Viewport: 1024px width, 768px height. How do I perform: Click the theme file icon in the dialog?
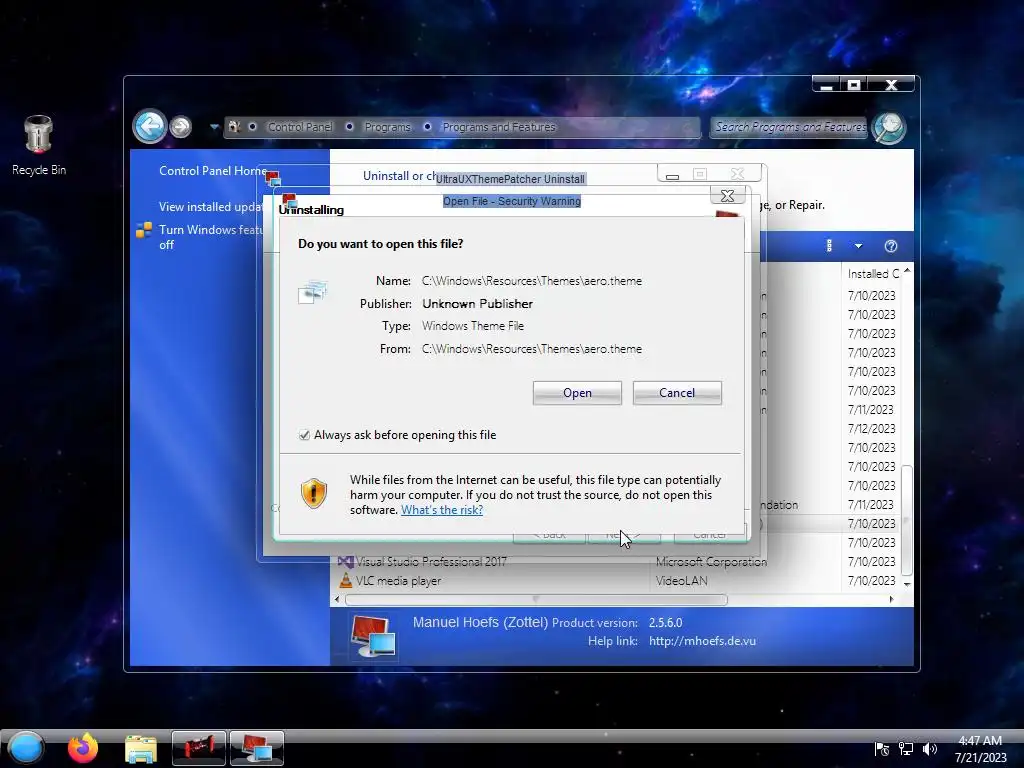click(x=313, y=291)
